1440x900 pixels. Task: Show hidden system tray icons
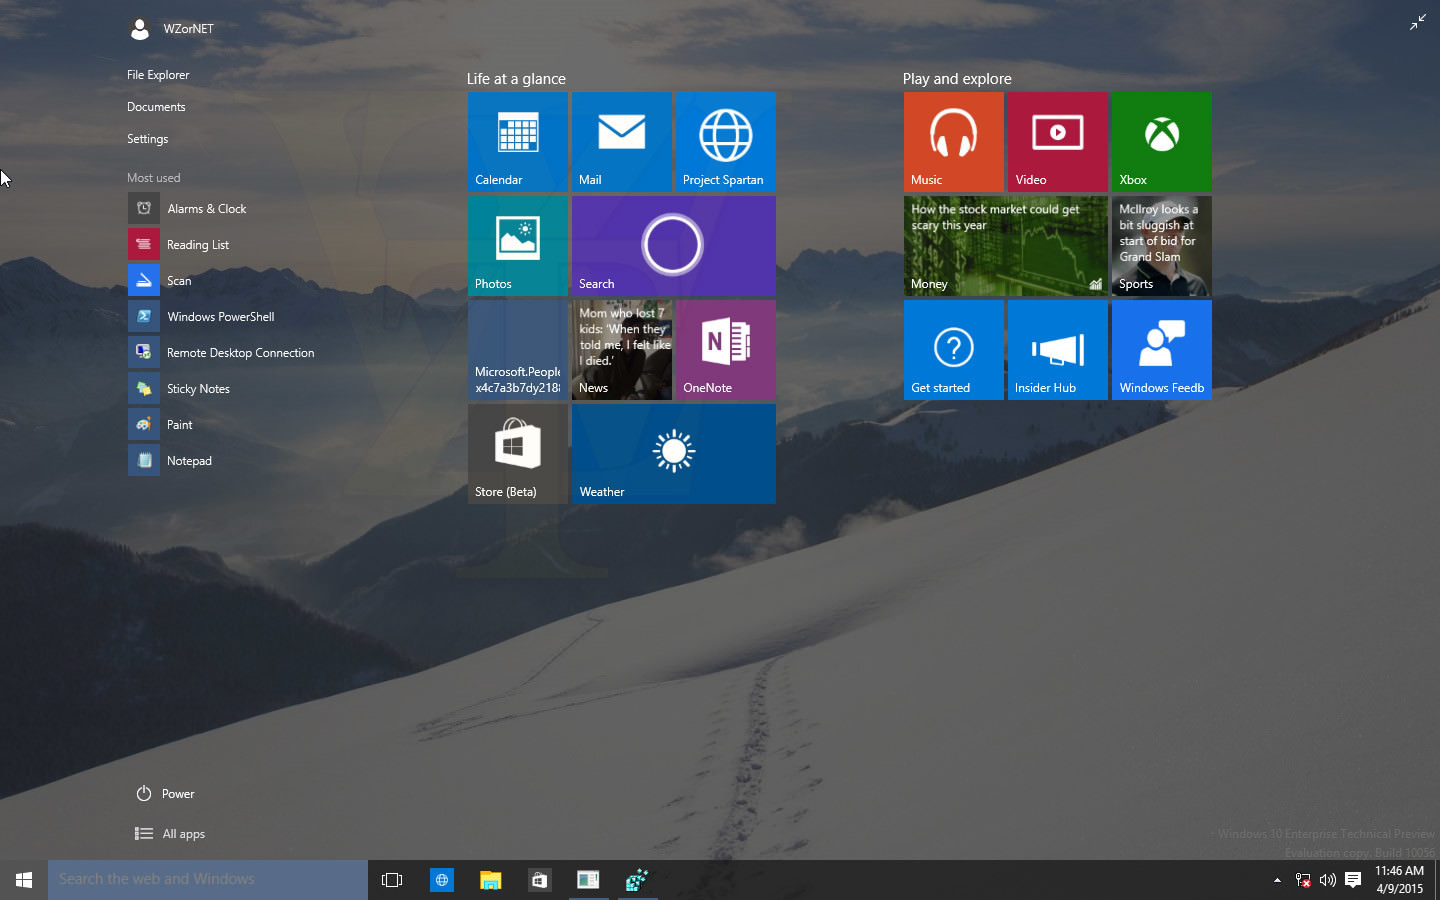[x=1277, y=880]
